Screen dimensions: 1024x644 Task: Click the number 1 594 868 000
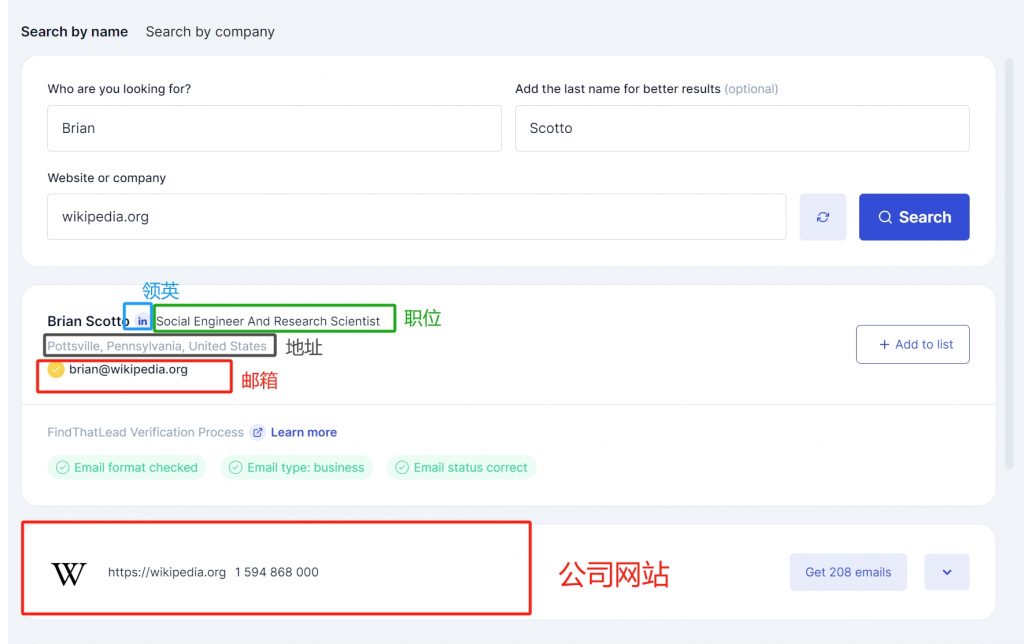[x=277, y=572]
